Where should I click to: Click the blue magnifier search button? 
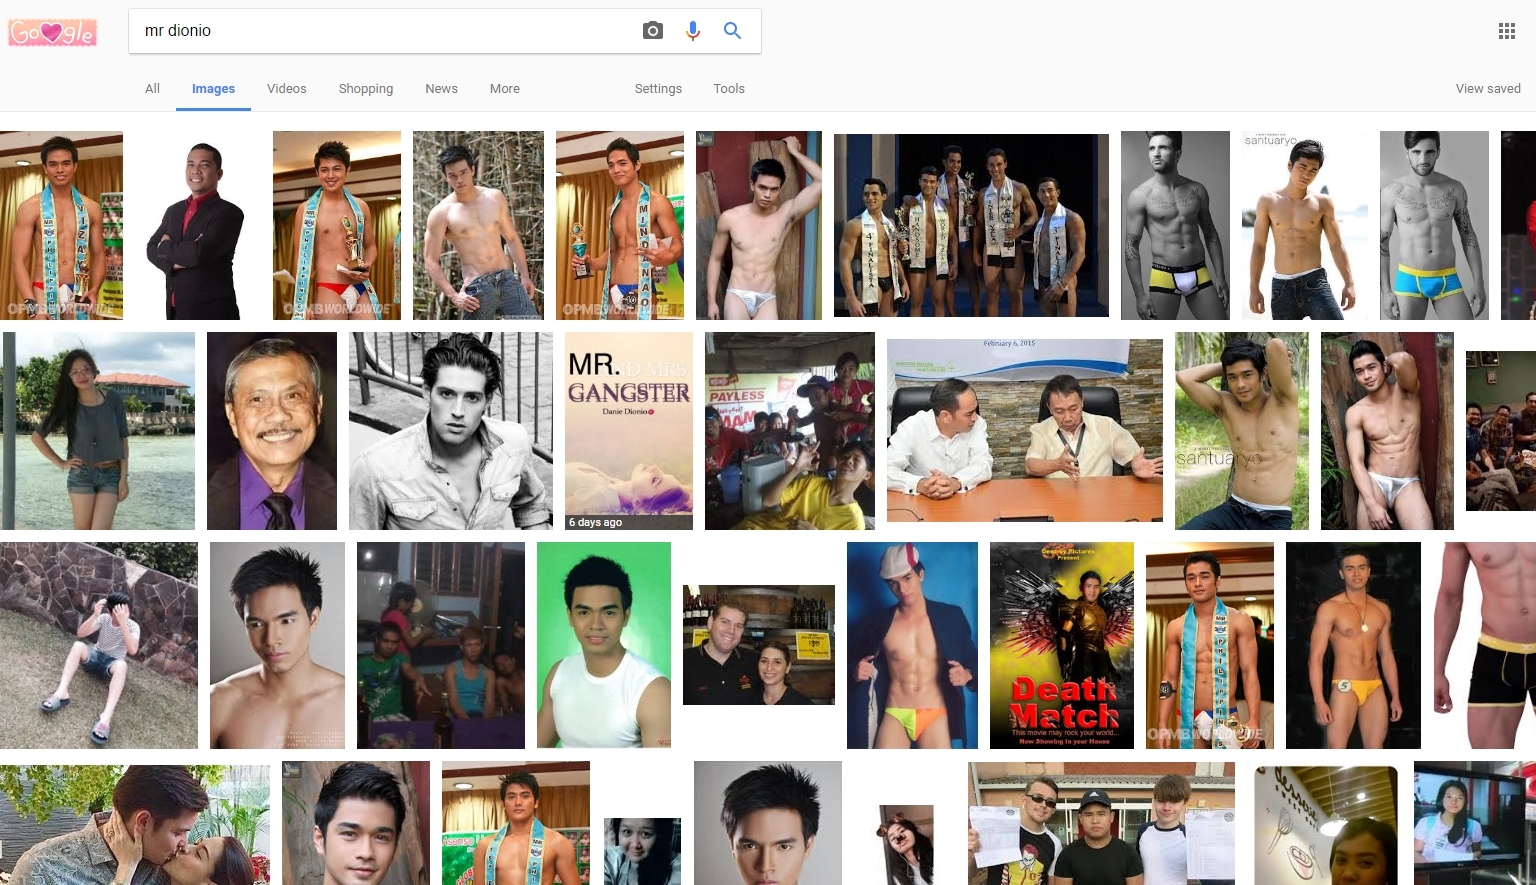click(x=733, y=31)
